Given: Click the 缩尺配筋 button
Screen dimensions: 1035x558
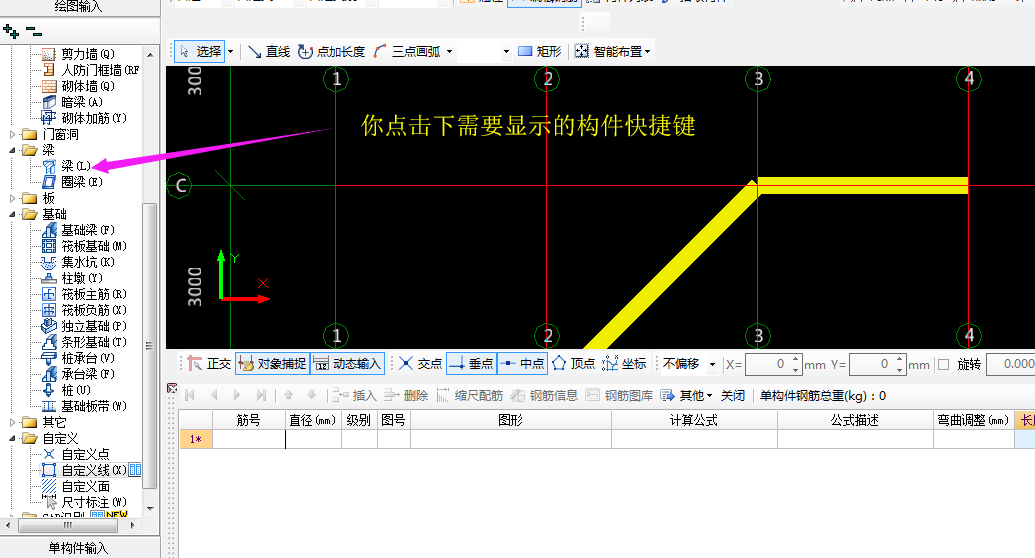Looking at the screenshot, I should coord(470,396).
